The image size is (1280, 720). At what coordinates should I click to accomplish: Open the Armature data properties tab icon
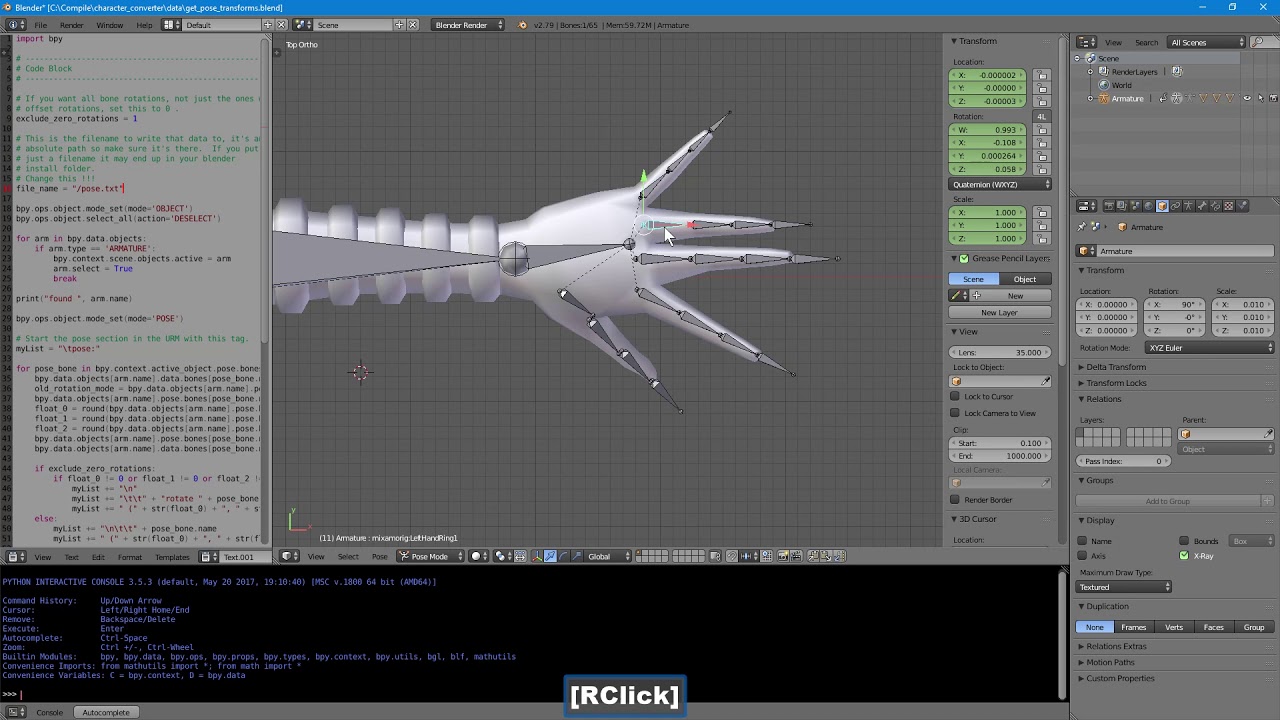coord(1188,206)
